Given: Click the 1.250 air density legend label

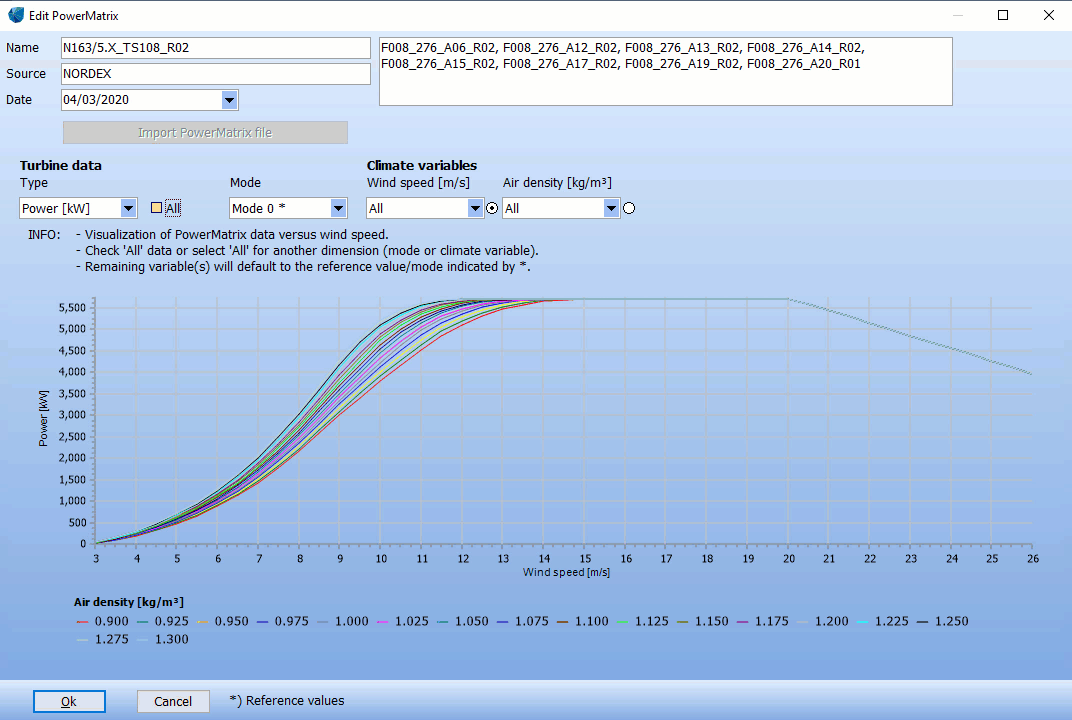Looking at the screenshot, I should click(952, 622).
